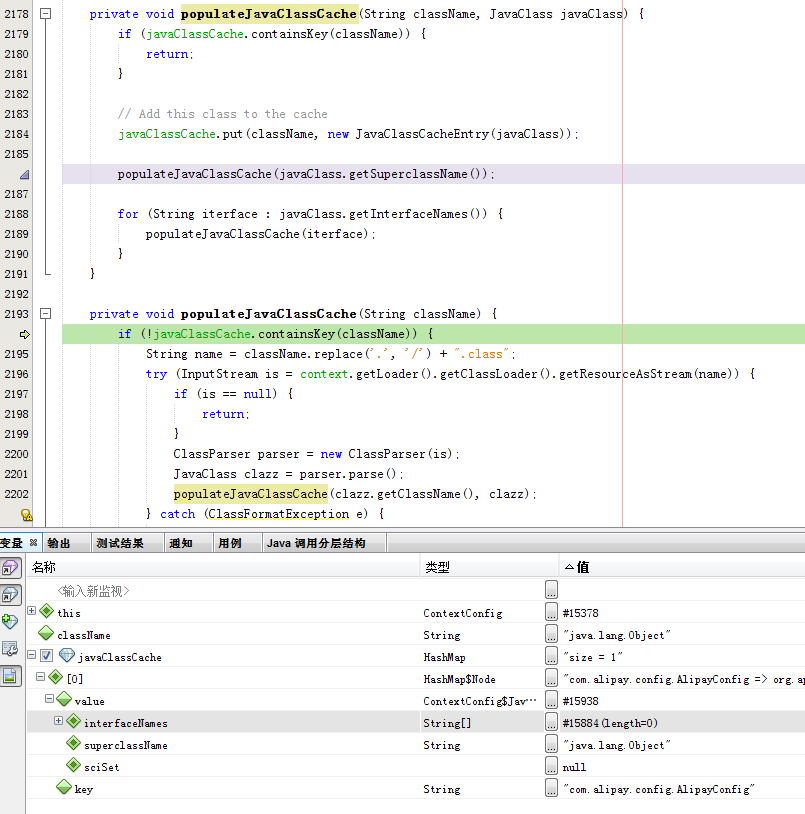Image resolution: width=805 pixels, height=814 pixels.
Task: Click the interfaceNames field icon
Action: click(x=74, y=721)
